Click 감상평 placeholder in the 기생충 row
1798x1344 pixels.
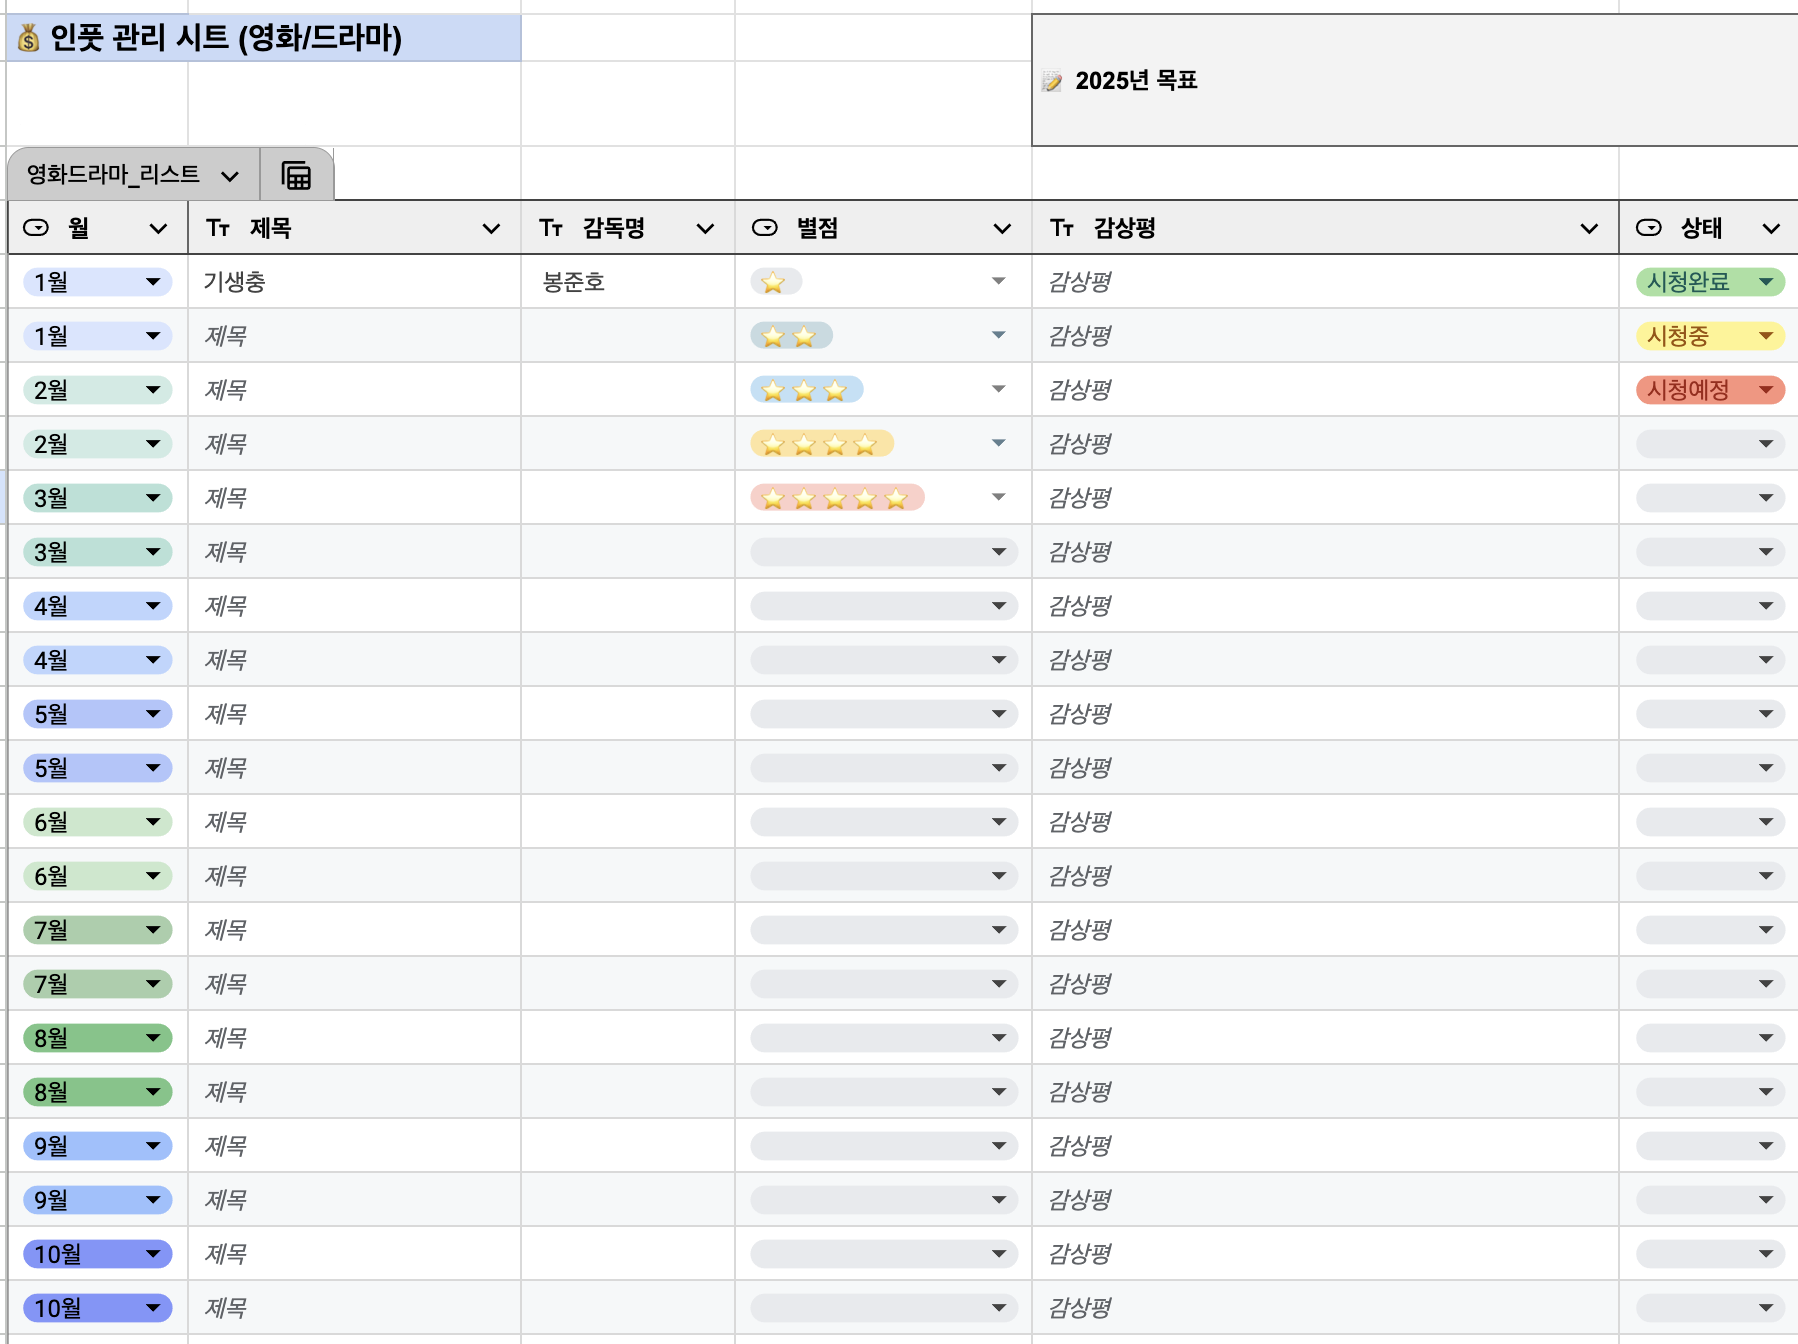click(x=1080, y=282)
